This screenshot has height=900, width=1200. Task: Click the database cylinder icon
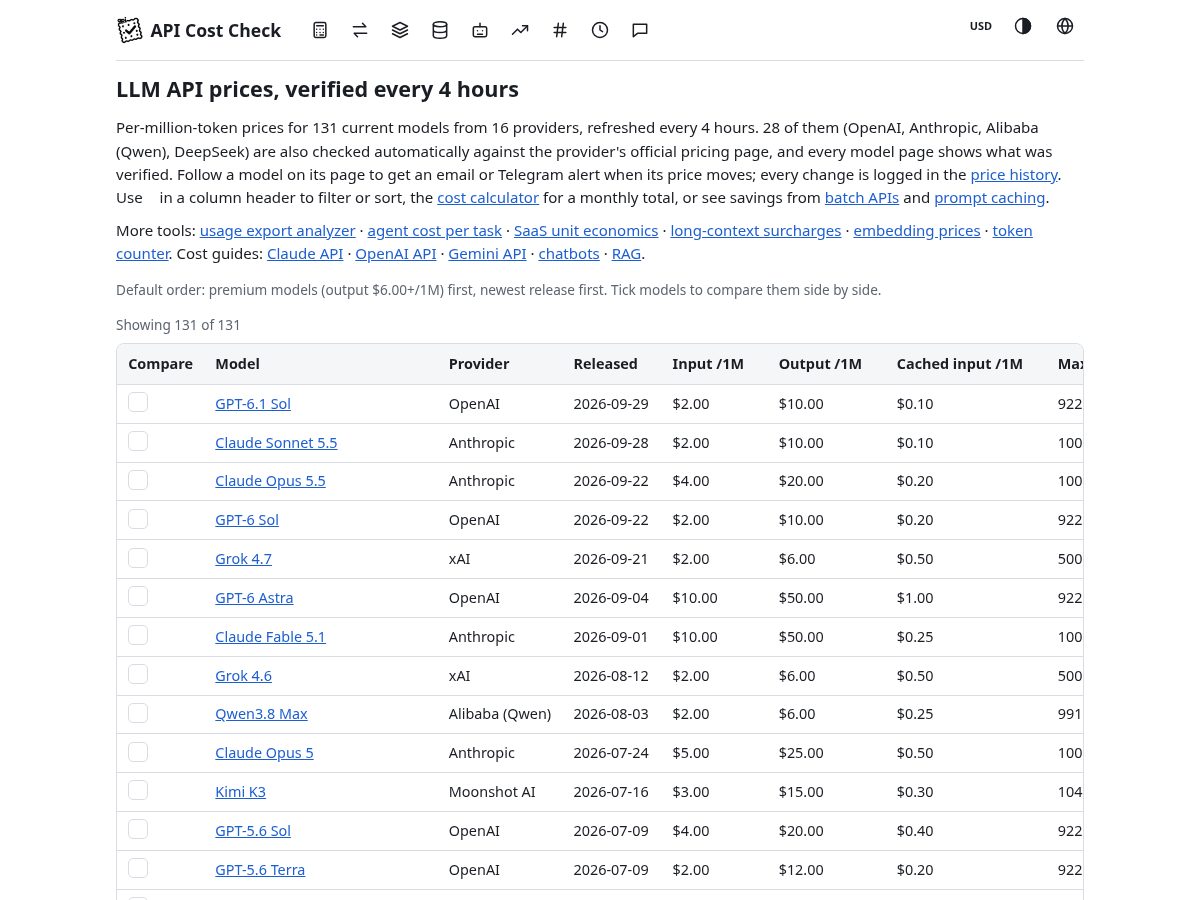click(x=440, y=30)
